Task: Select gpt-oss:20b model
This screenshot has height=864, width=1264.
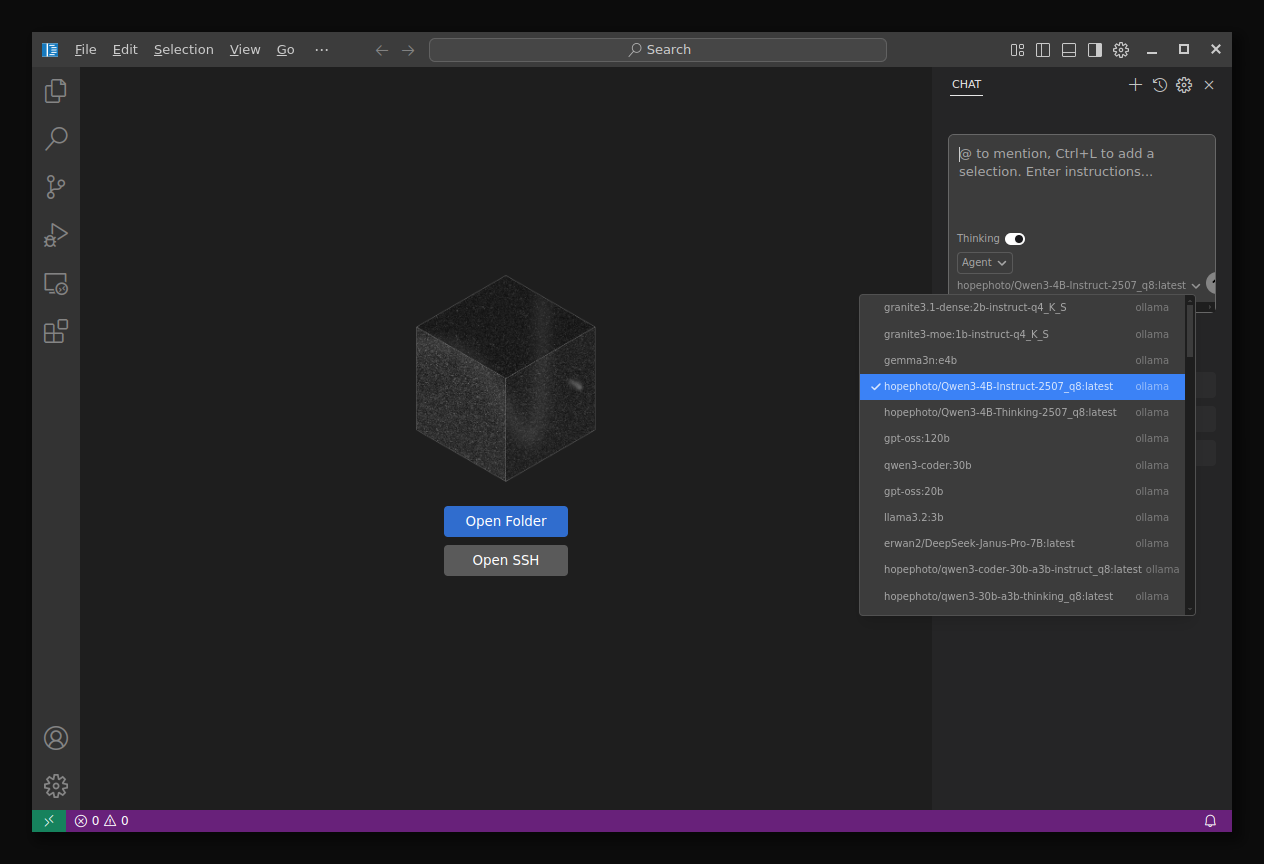Action: (x=1022, y=491)
